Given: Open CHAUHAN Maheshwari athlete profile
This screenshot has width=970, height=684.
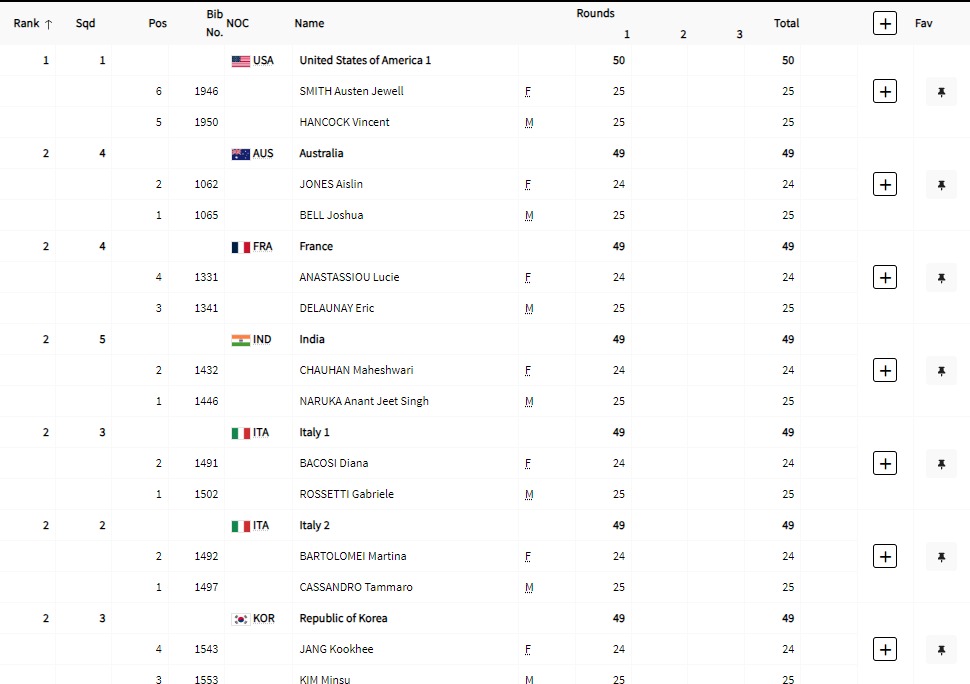Looking at the screenshot, I should 356,370.
